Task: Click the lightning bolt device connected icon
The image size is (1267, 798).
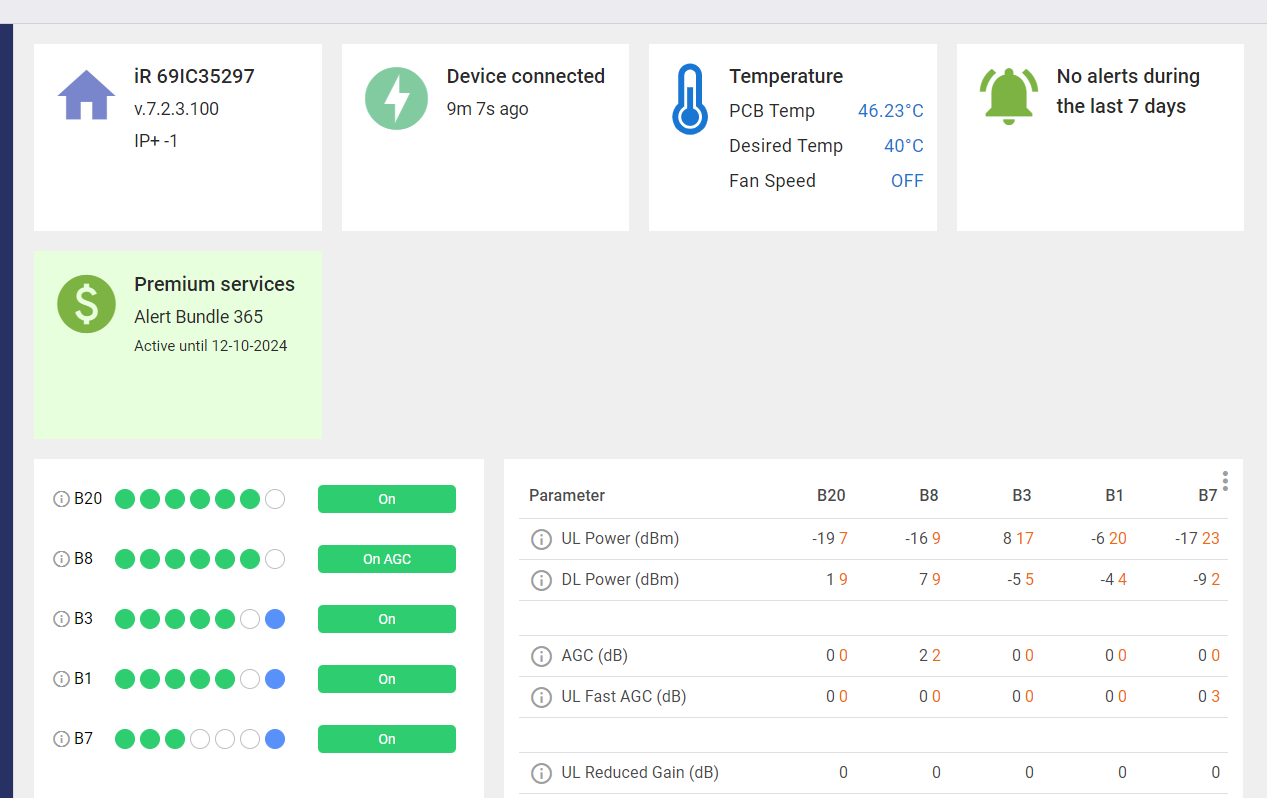Action: pos(395,97)
